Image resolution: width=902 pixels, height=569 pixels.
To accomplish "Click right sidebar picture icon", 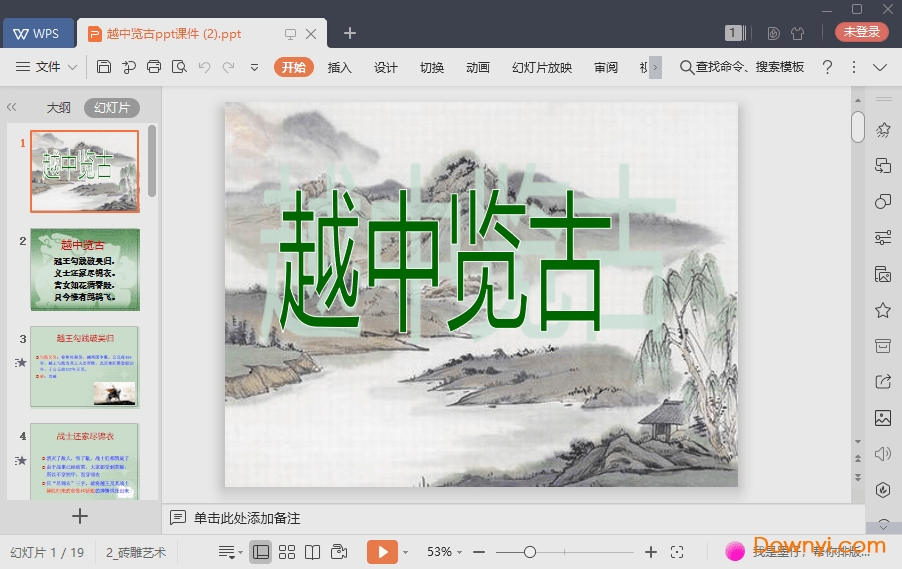I will point(883,418).
